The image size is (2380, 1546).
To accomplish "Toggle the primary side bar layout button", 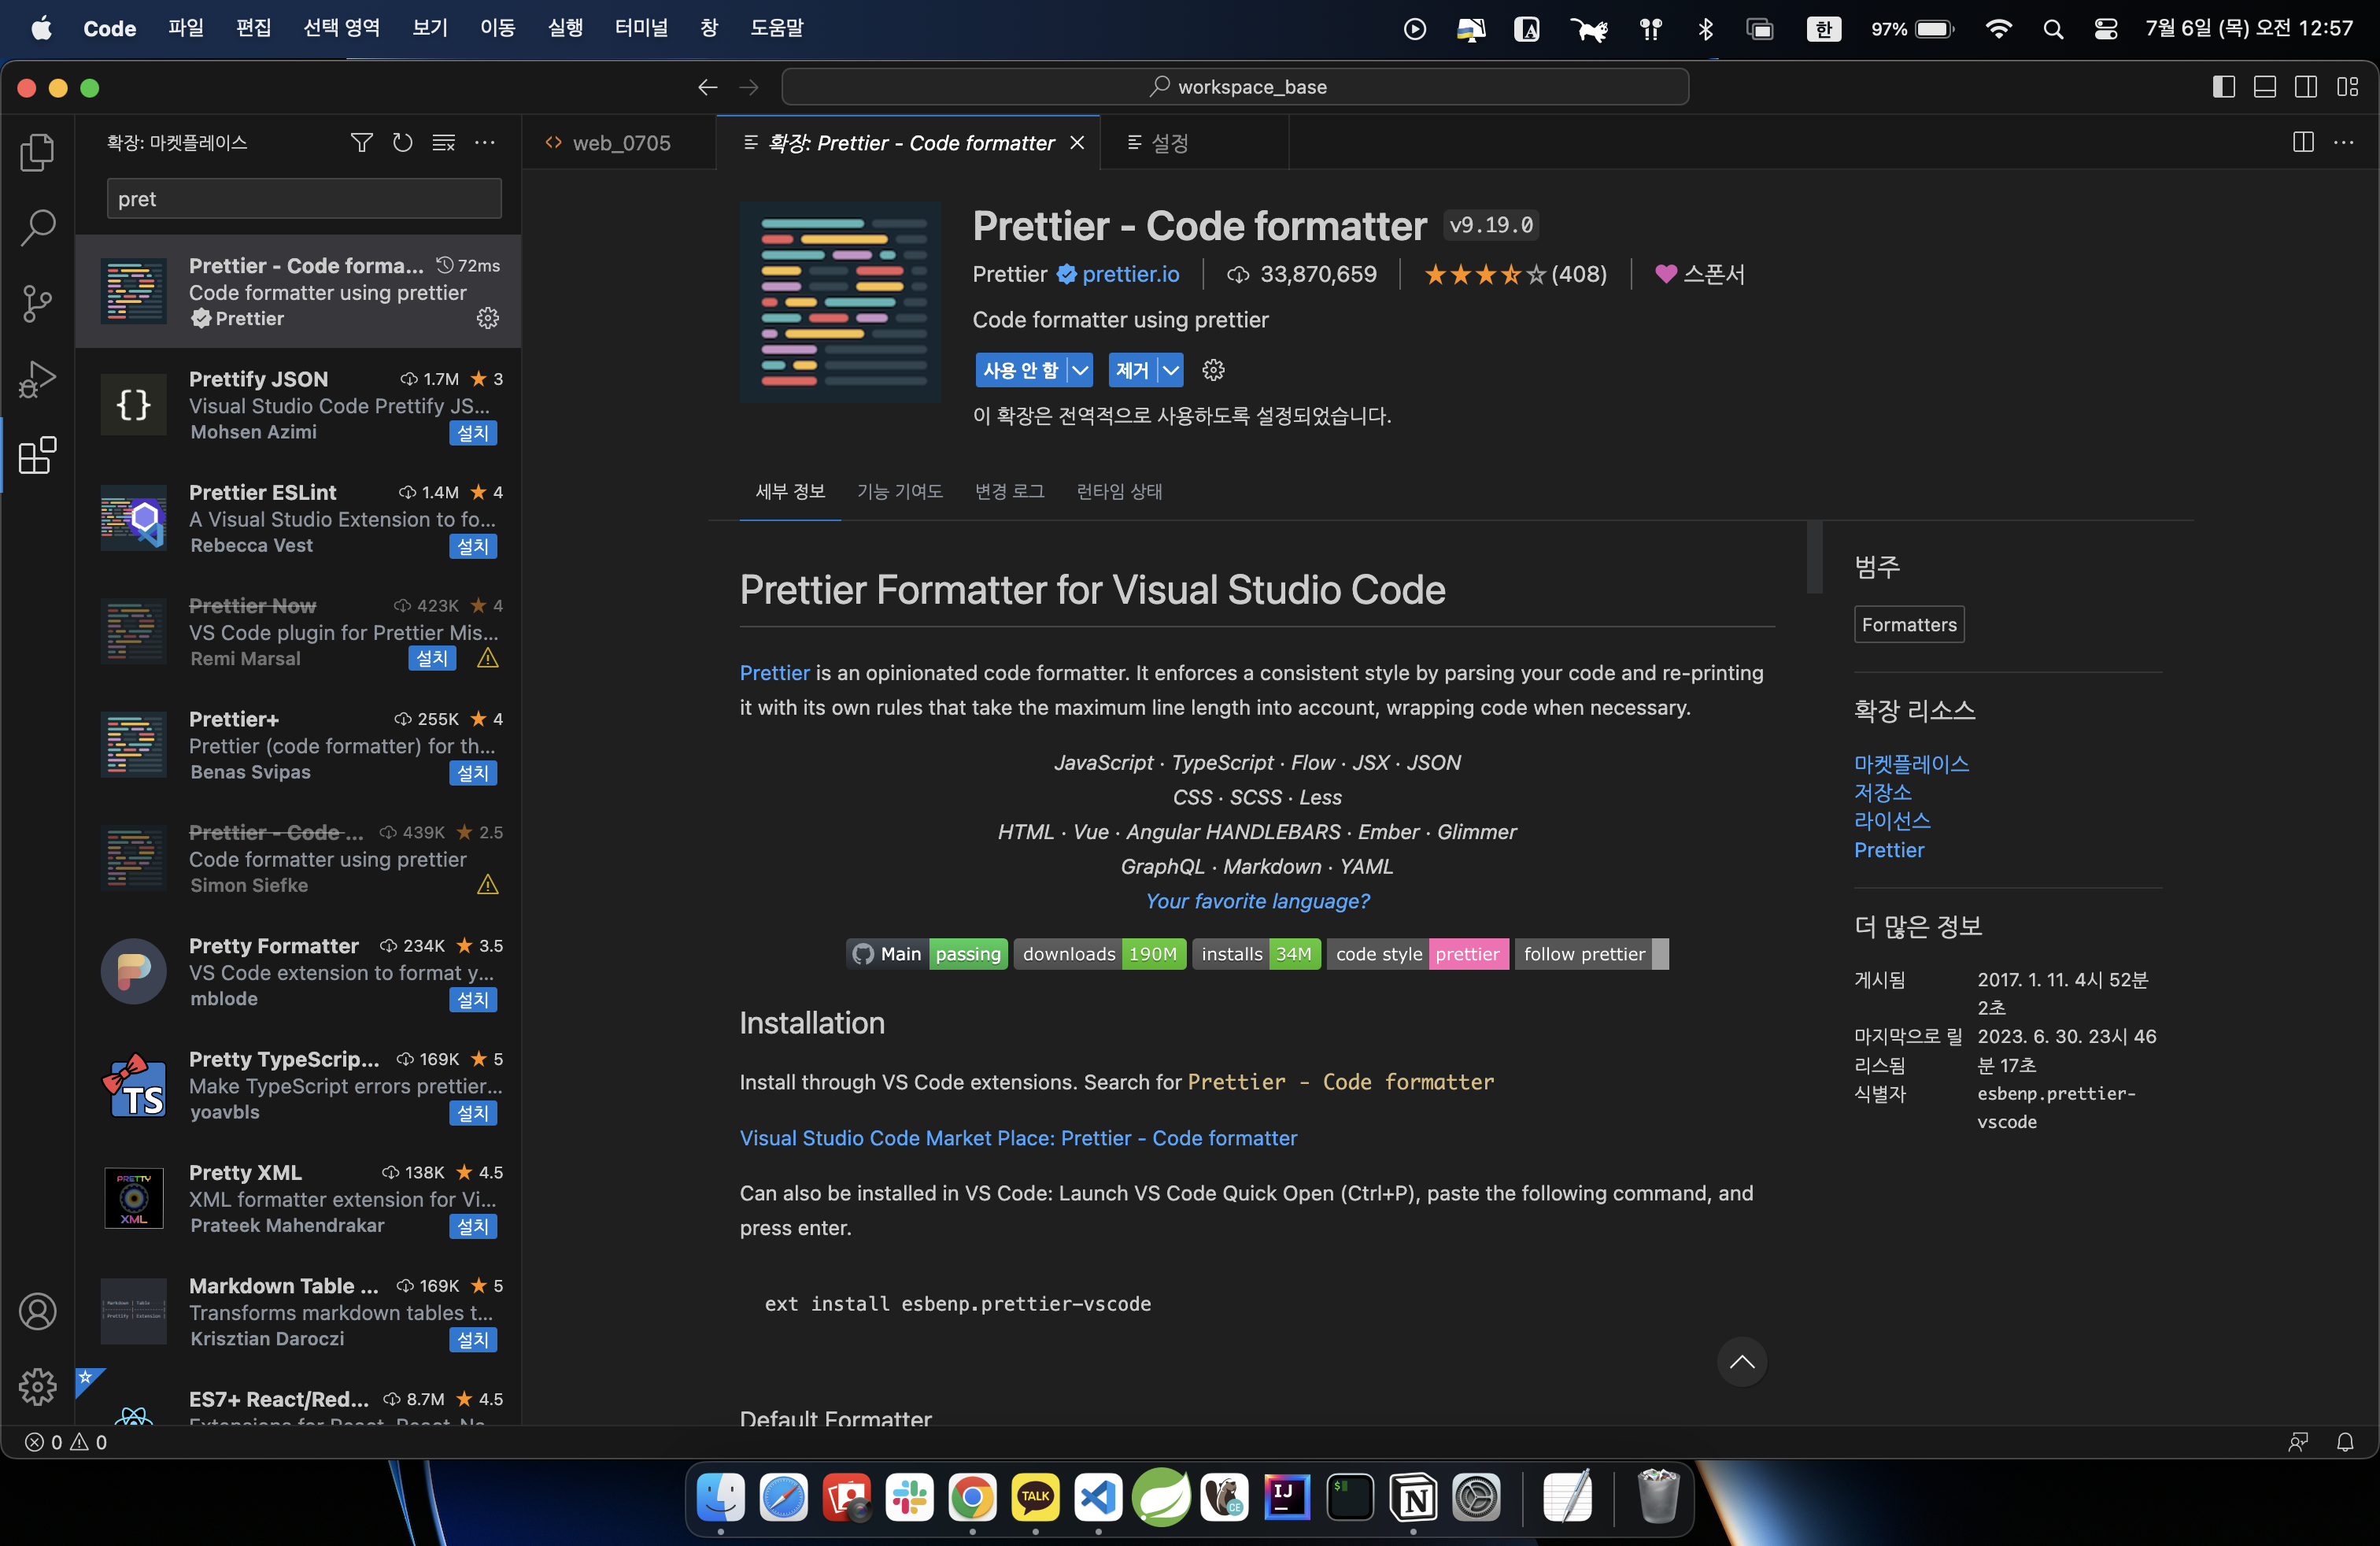I will [2223, 87].
